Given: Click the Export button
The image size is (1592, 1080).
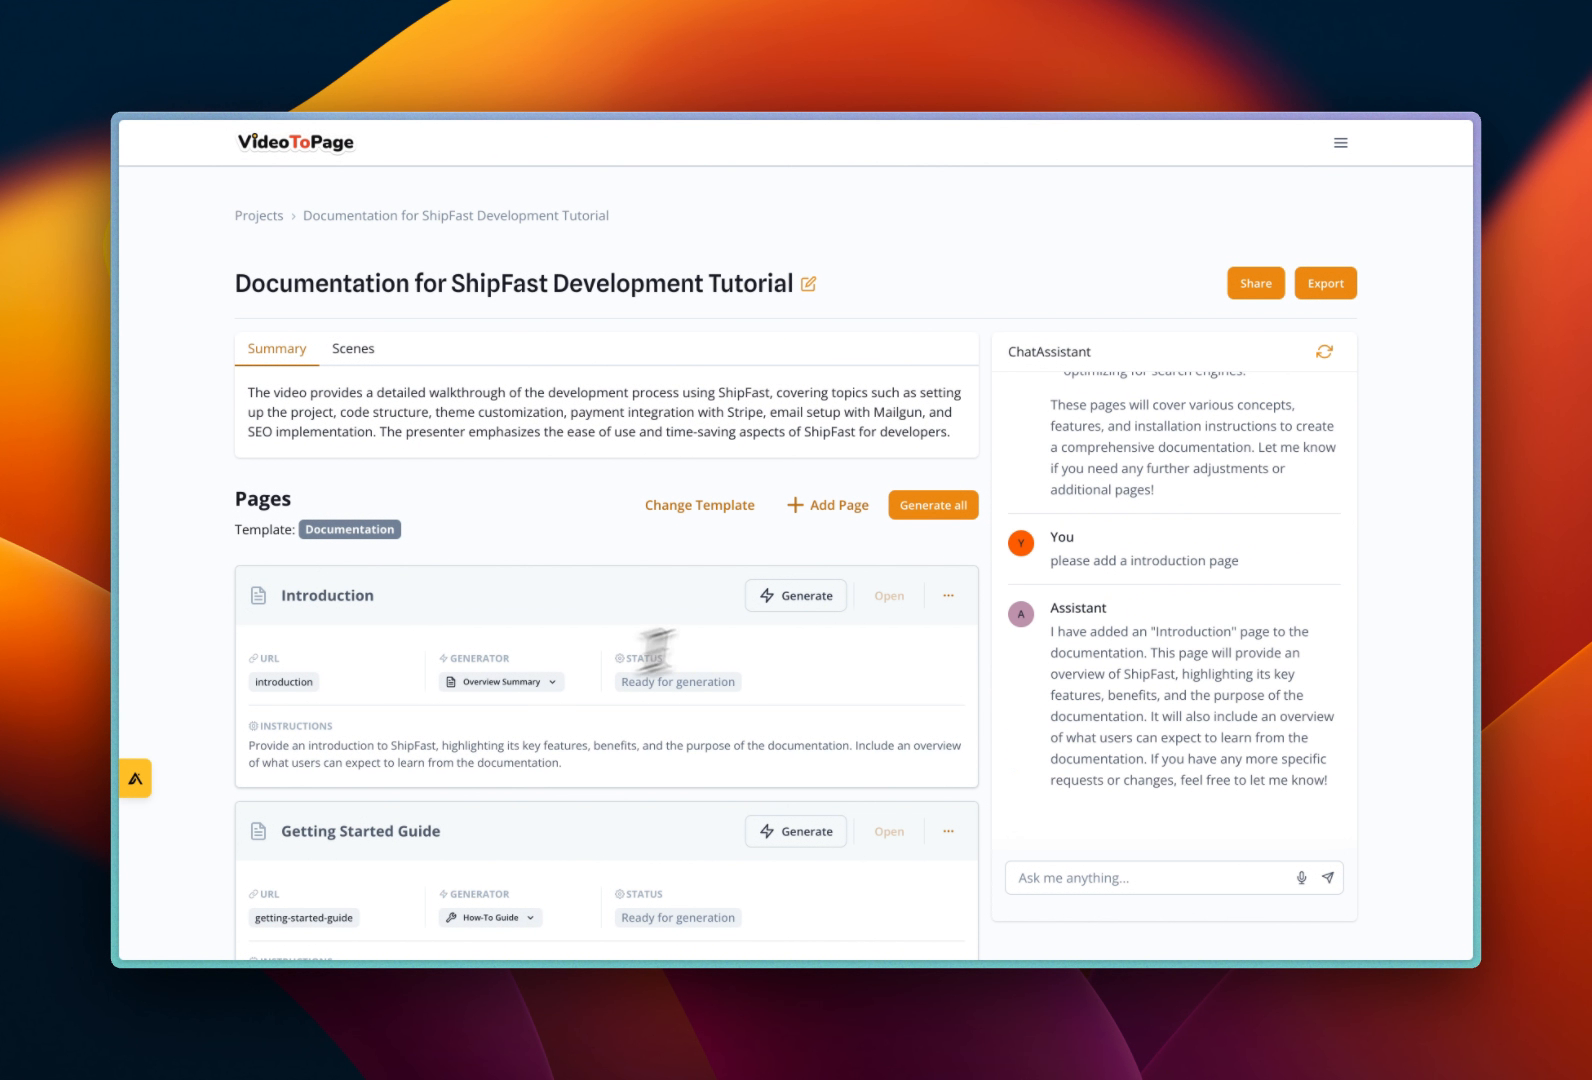Looking at the screenshot, I should coord(1326,283).
